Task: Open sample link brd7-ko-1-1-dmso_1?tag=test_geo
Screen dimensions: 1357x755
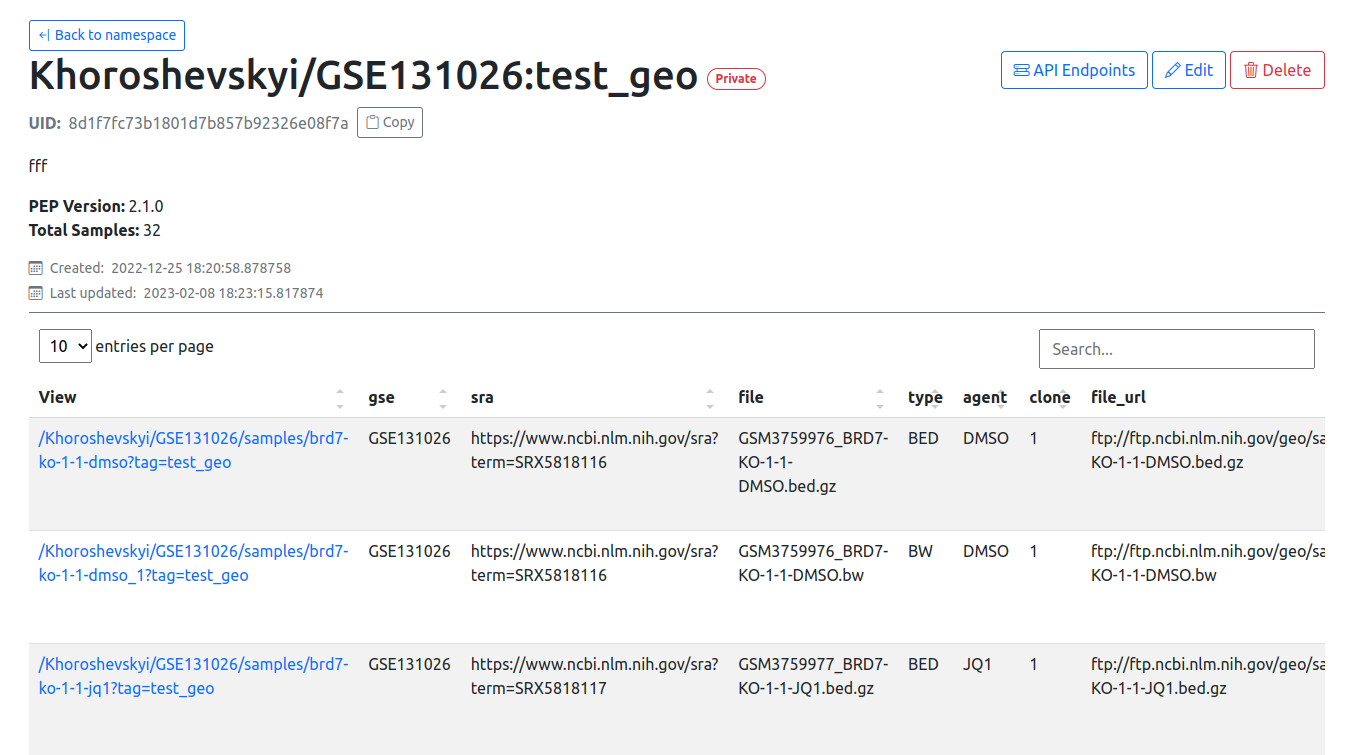Action: click(x=193, y=563)
